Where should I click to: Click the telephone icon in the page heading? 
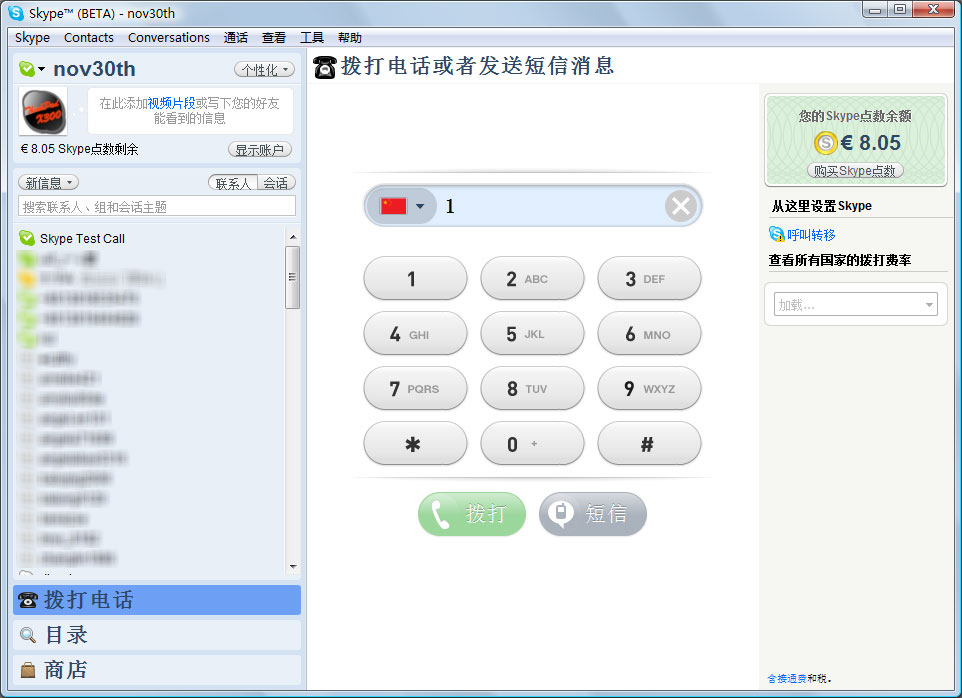(325, 67)
